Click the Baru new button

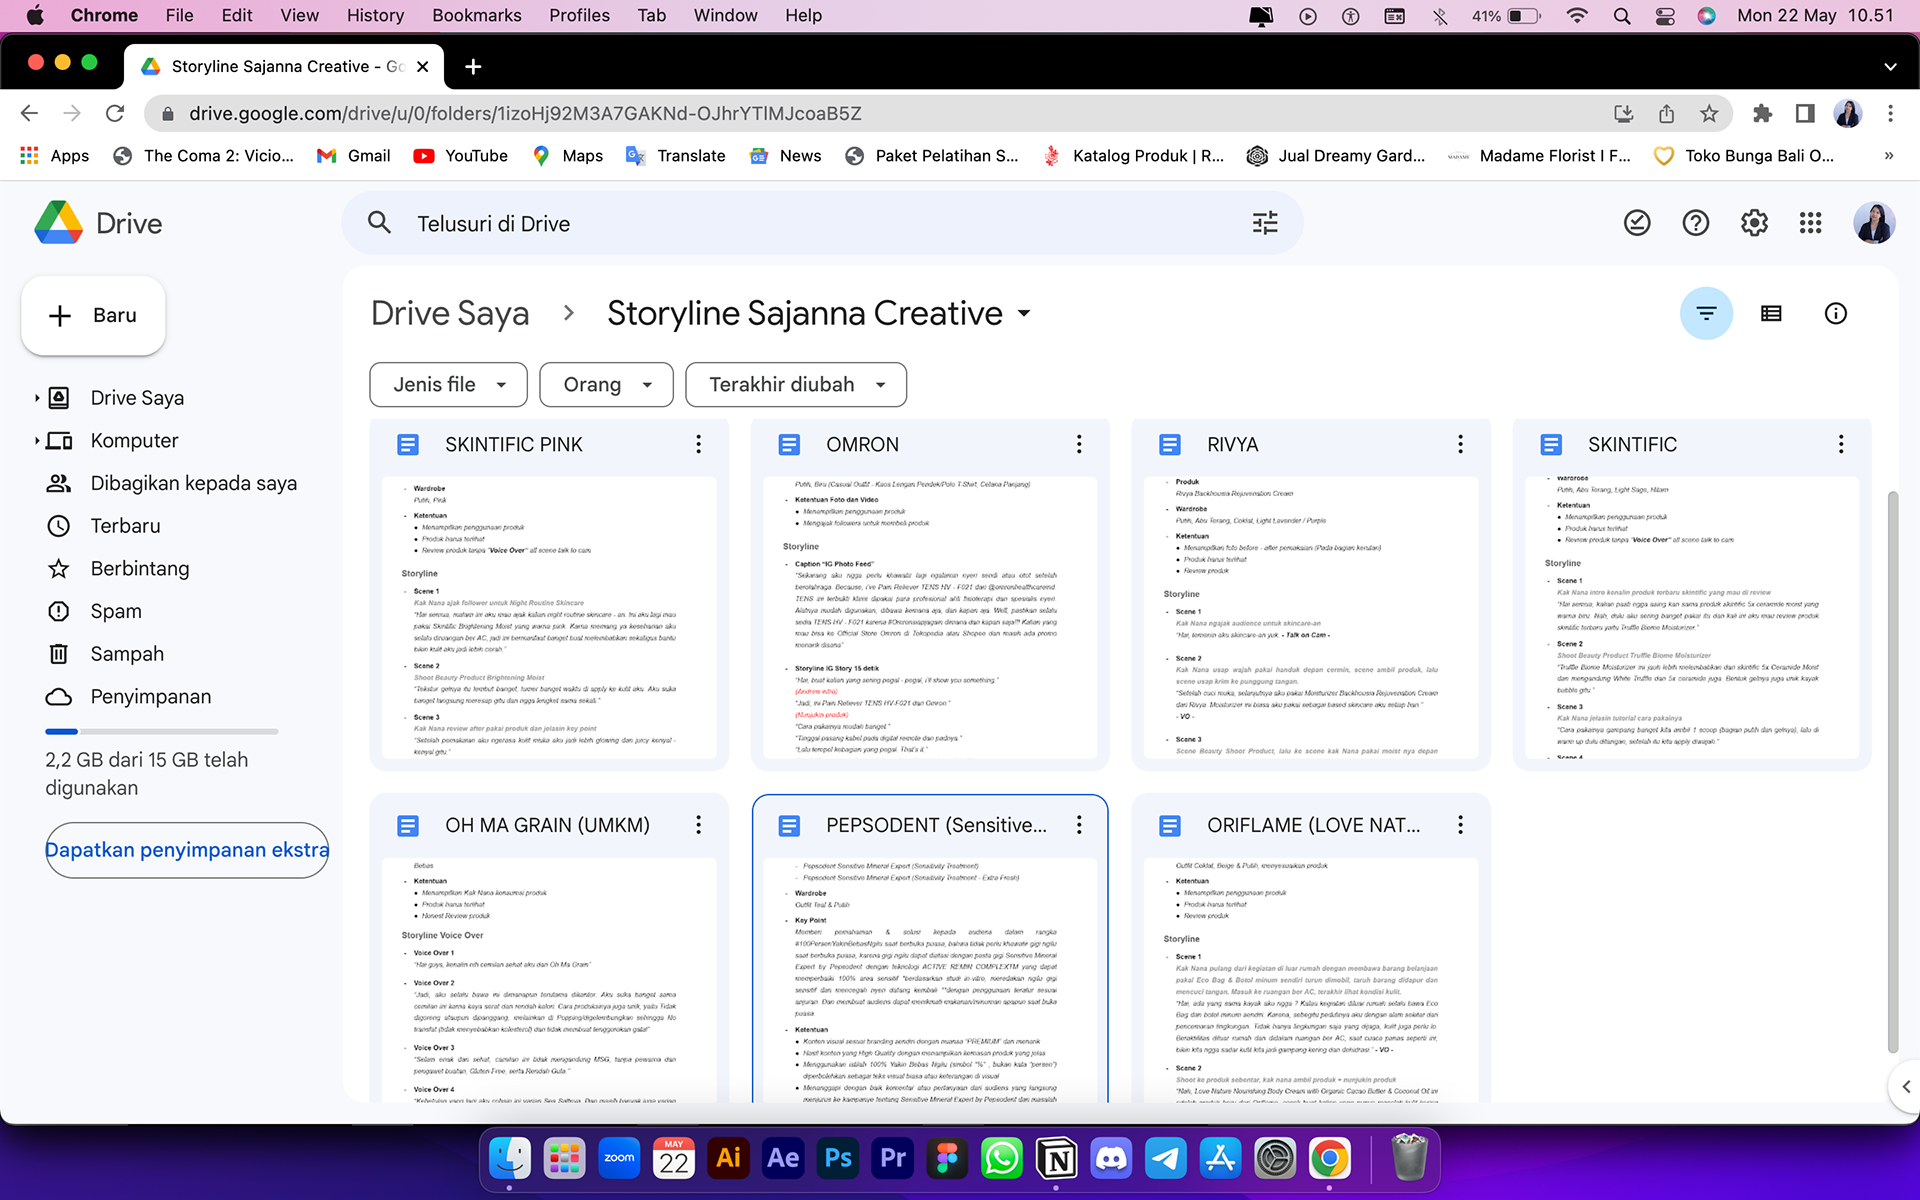(93, 316)
